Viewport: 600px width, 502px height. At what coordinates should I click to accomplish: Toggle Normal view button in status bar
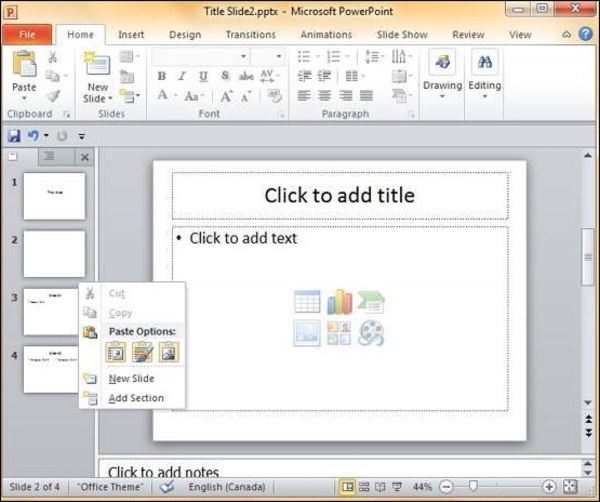pyautogui.click(x=347, y=487)
